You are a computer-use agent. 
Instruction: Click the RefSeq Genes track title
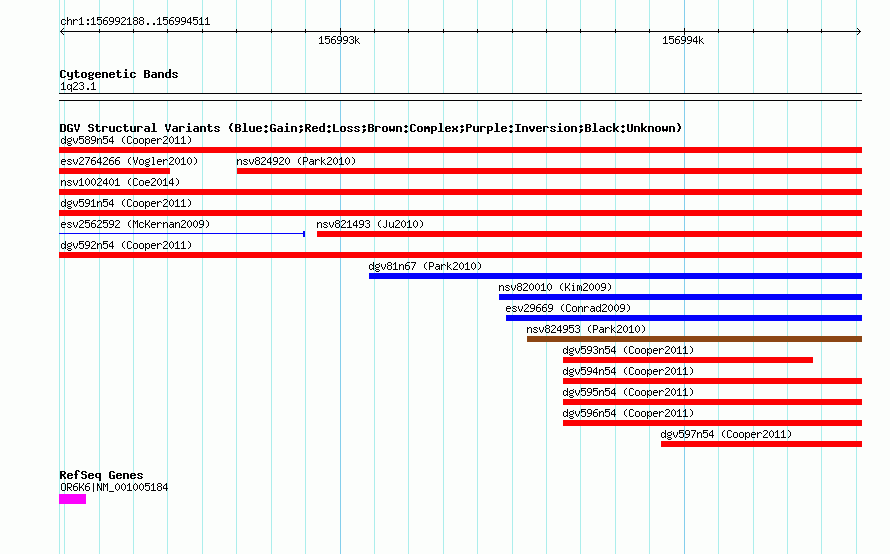coord(101,475)
